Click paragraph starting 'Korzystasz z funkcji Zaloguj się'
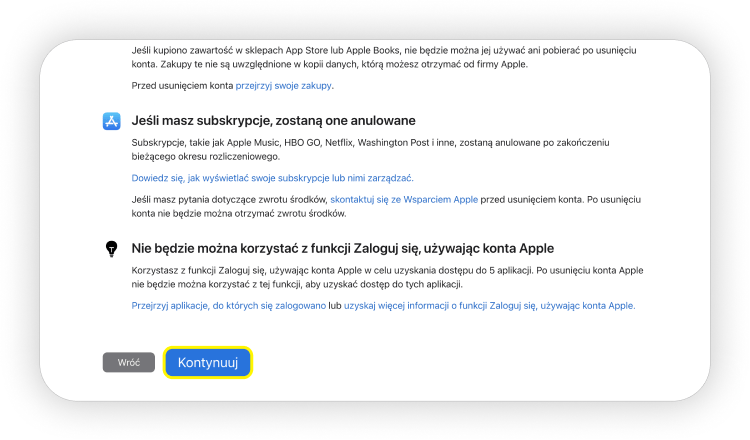The width and height of the screenshot is (750, 440). pyautogui.click(x=387, y=277)
